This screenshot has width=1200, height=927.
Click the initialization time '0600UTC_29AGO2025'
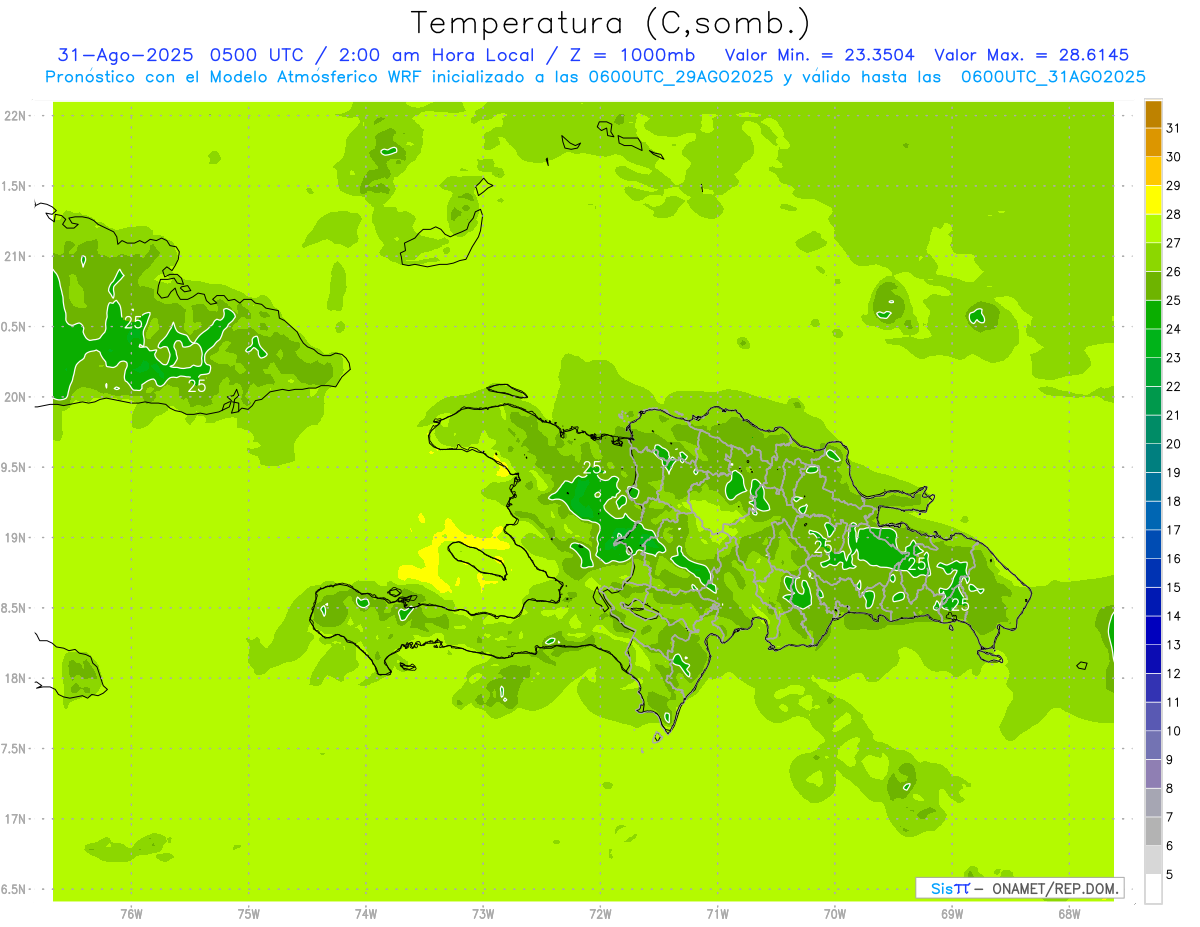[x=681, y=77]
